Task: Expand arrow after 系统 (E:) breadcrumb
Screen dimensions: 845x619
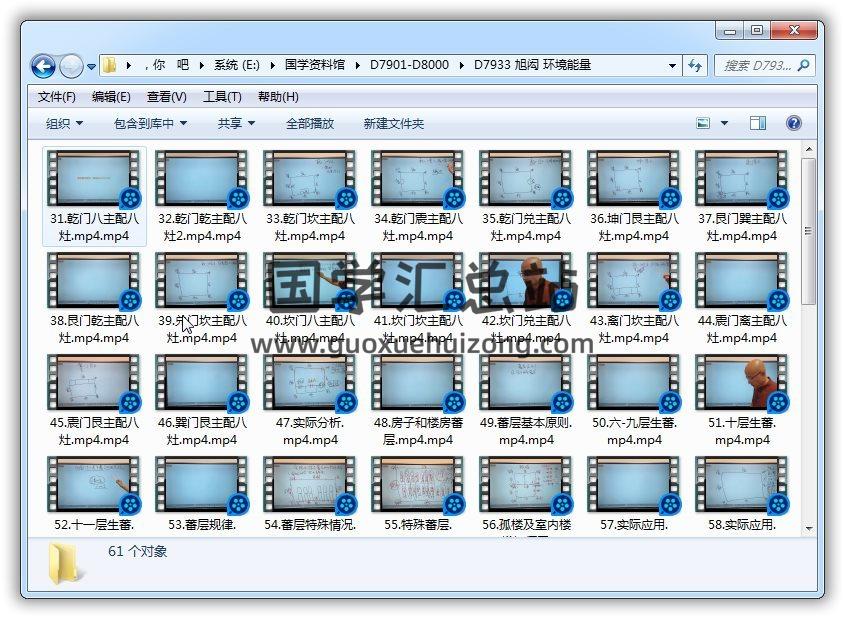Action: tap(273, 65)
